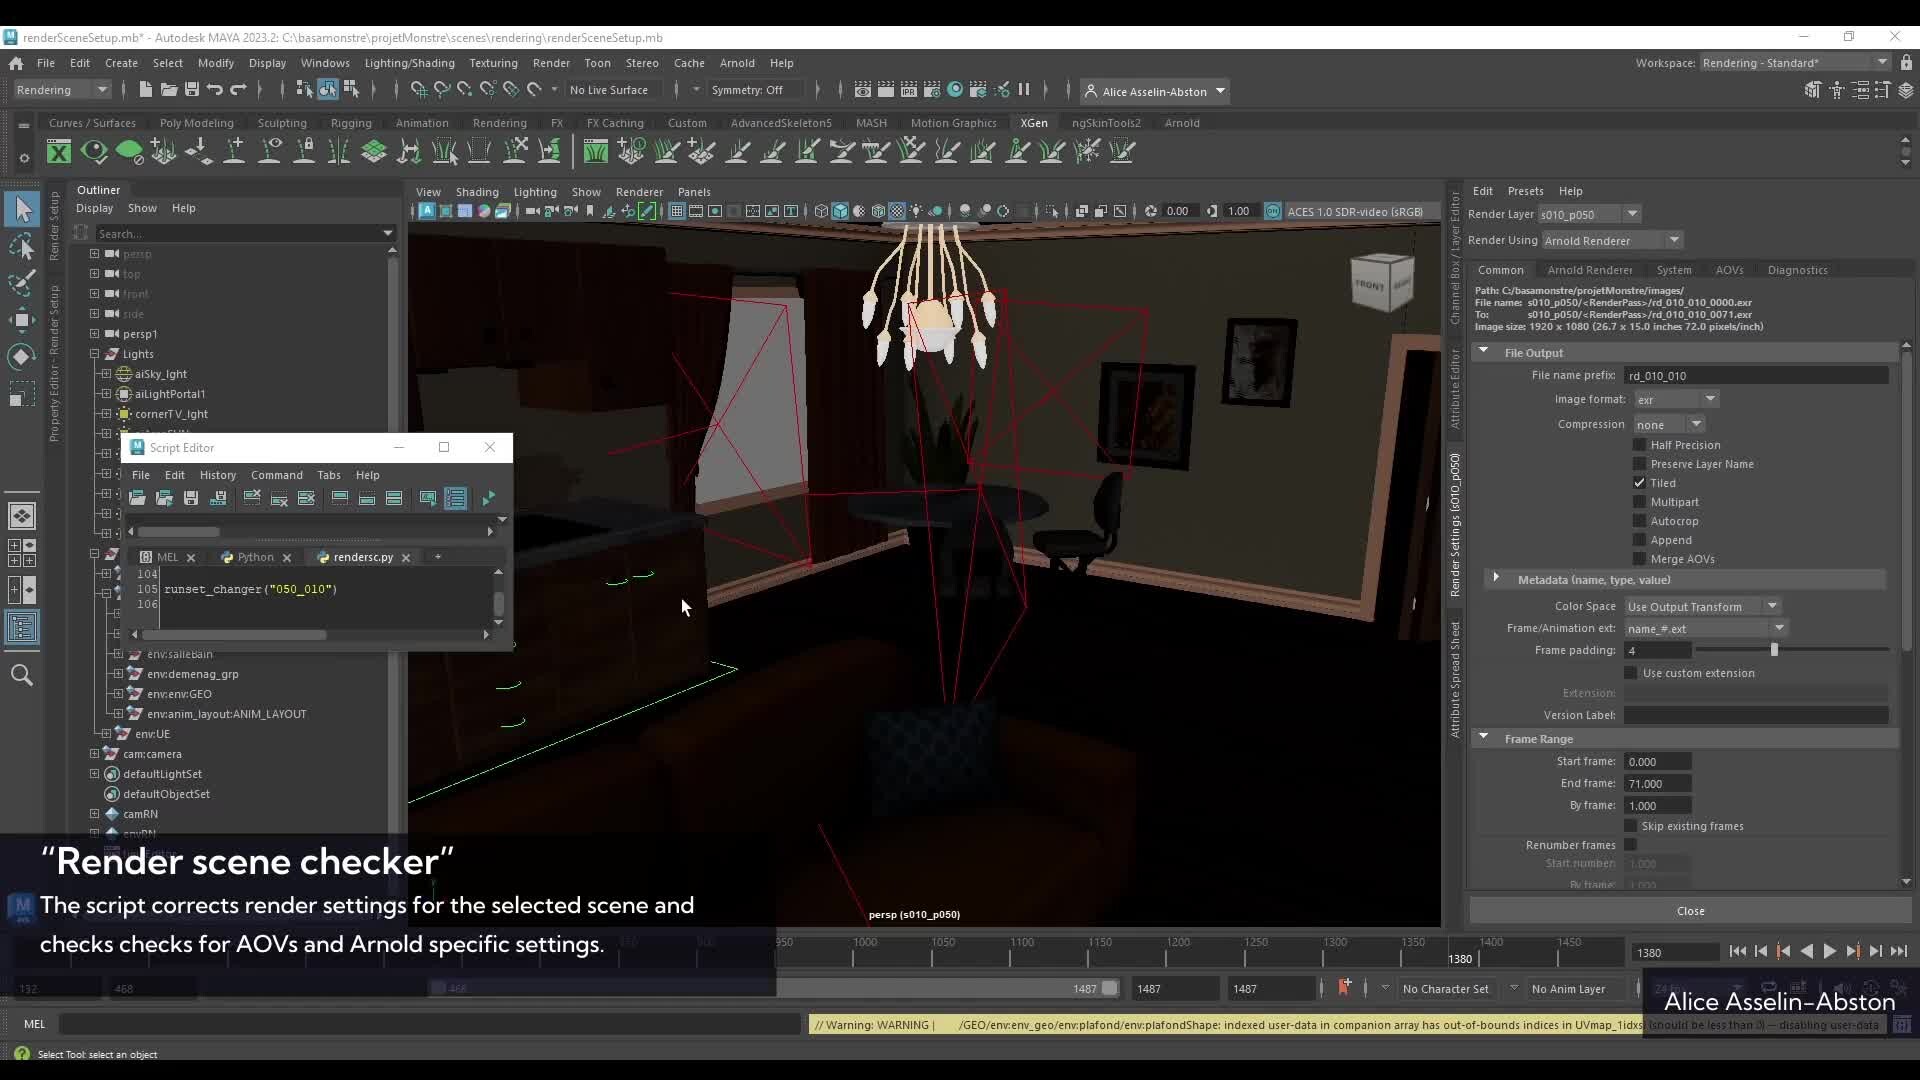Activate the Lasso selection tool
The height and width of the screenshot is (1080, 1920).
22,247
